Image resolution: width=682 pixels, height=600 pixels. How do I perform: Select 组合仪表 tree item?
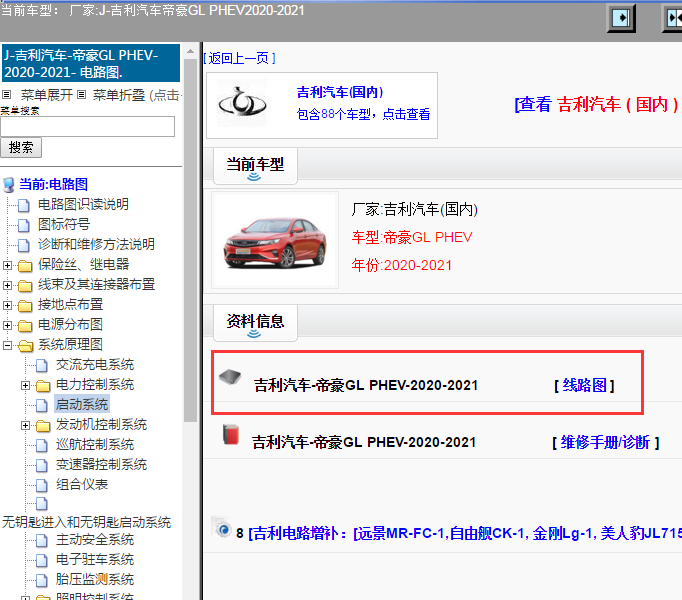coord(82,485)
